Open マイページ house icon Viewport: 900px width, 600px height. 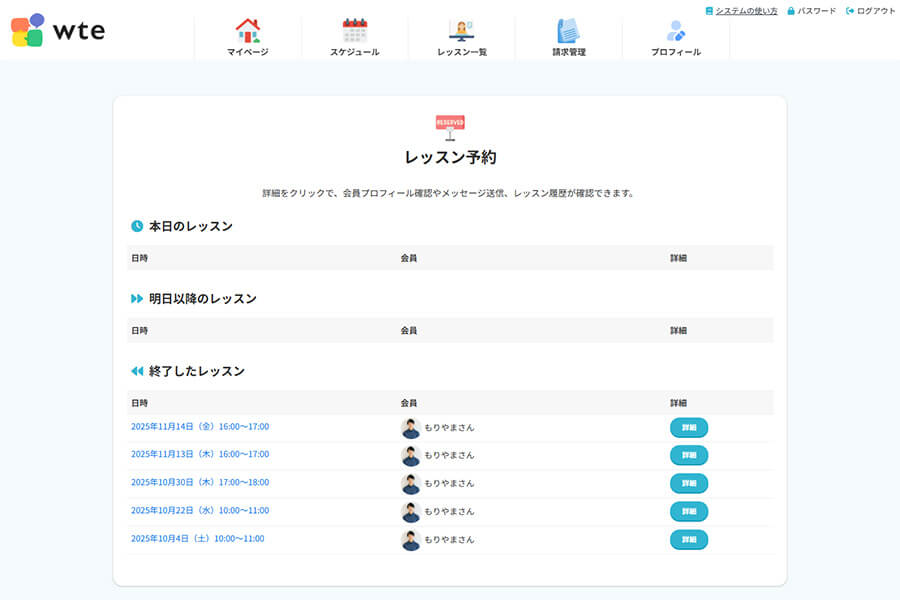point(247,30)
